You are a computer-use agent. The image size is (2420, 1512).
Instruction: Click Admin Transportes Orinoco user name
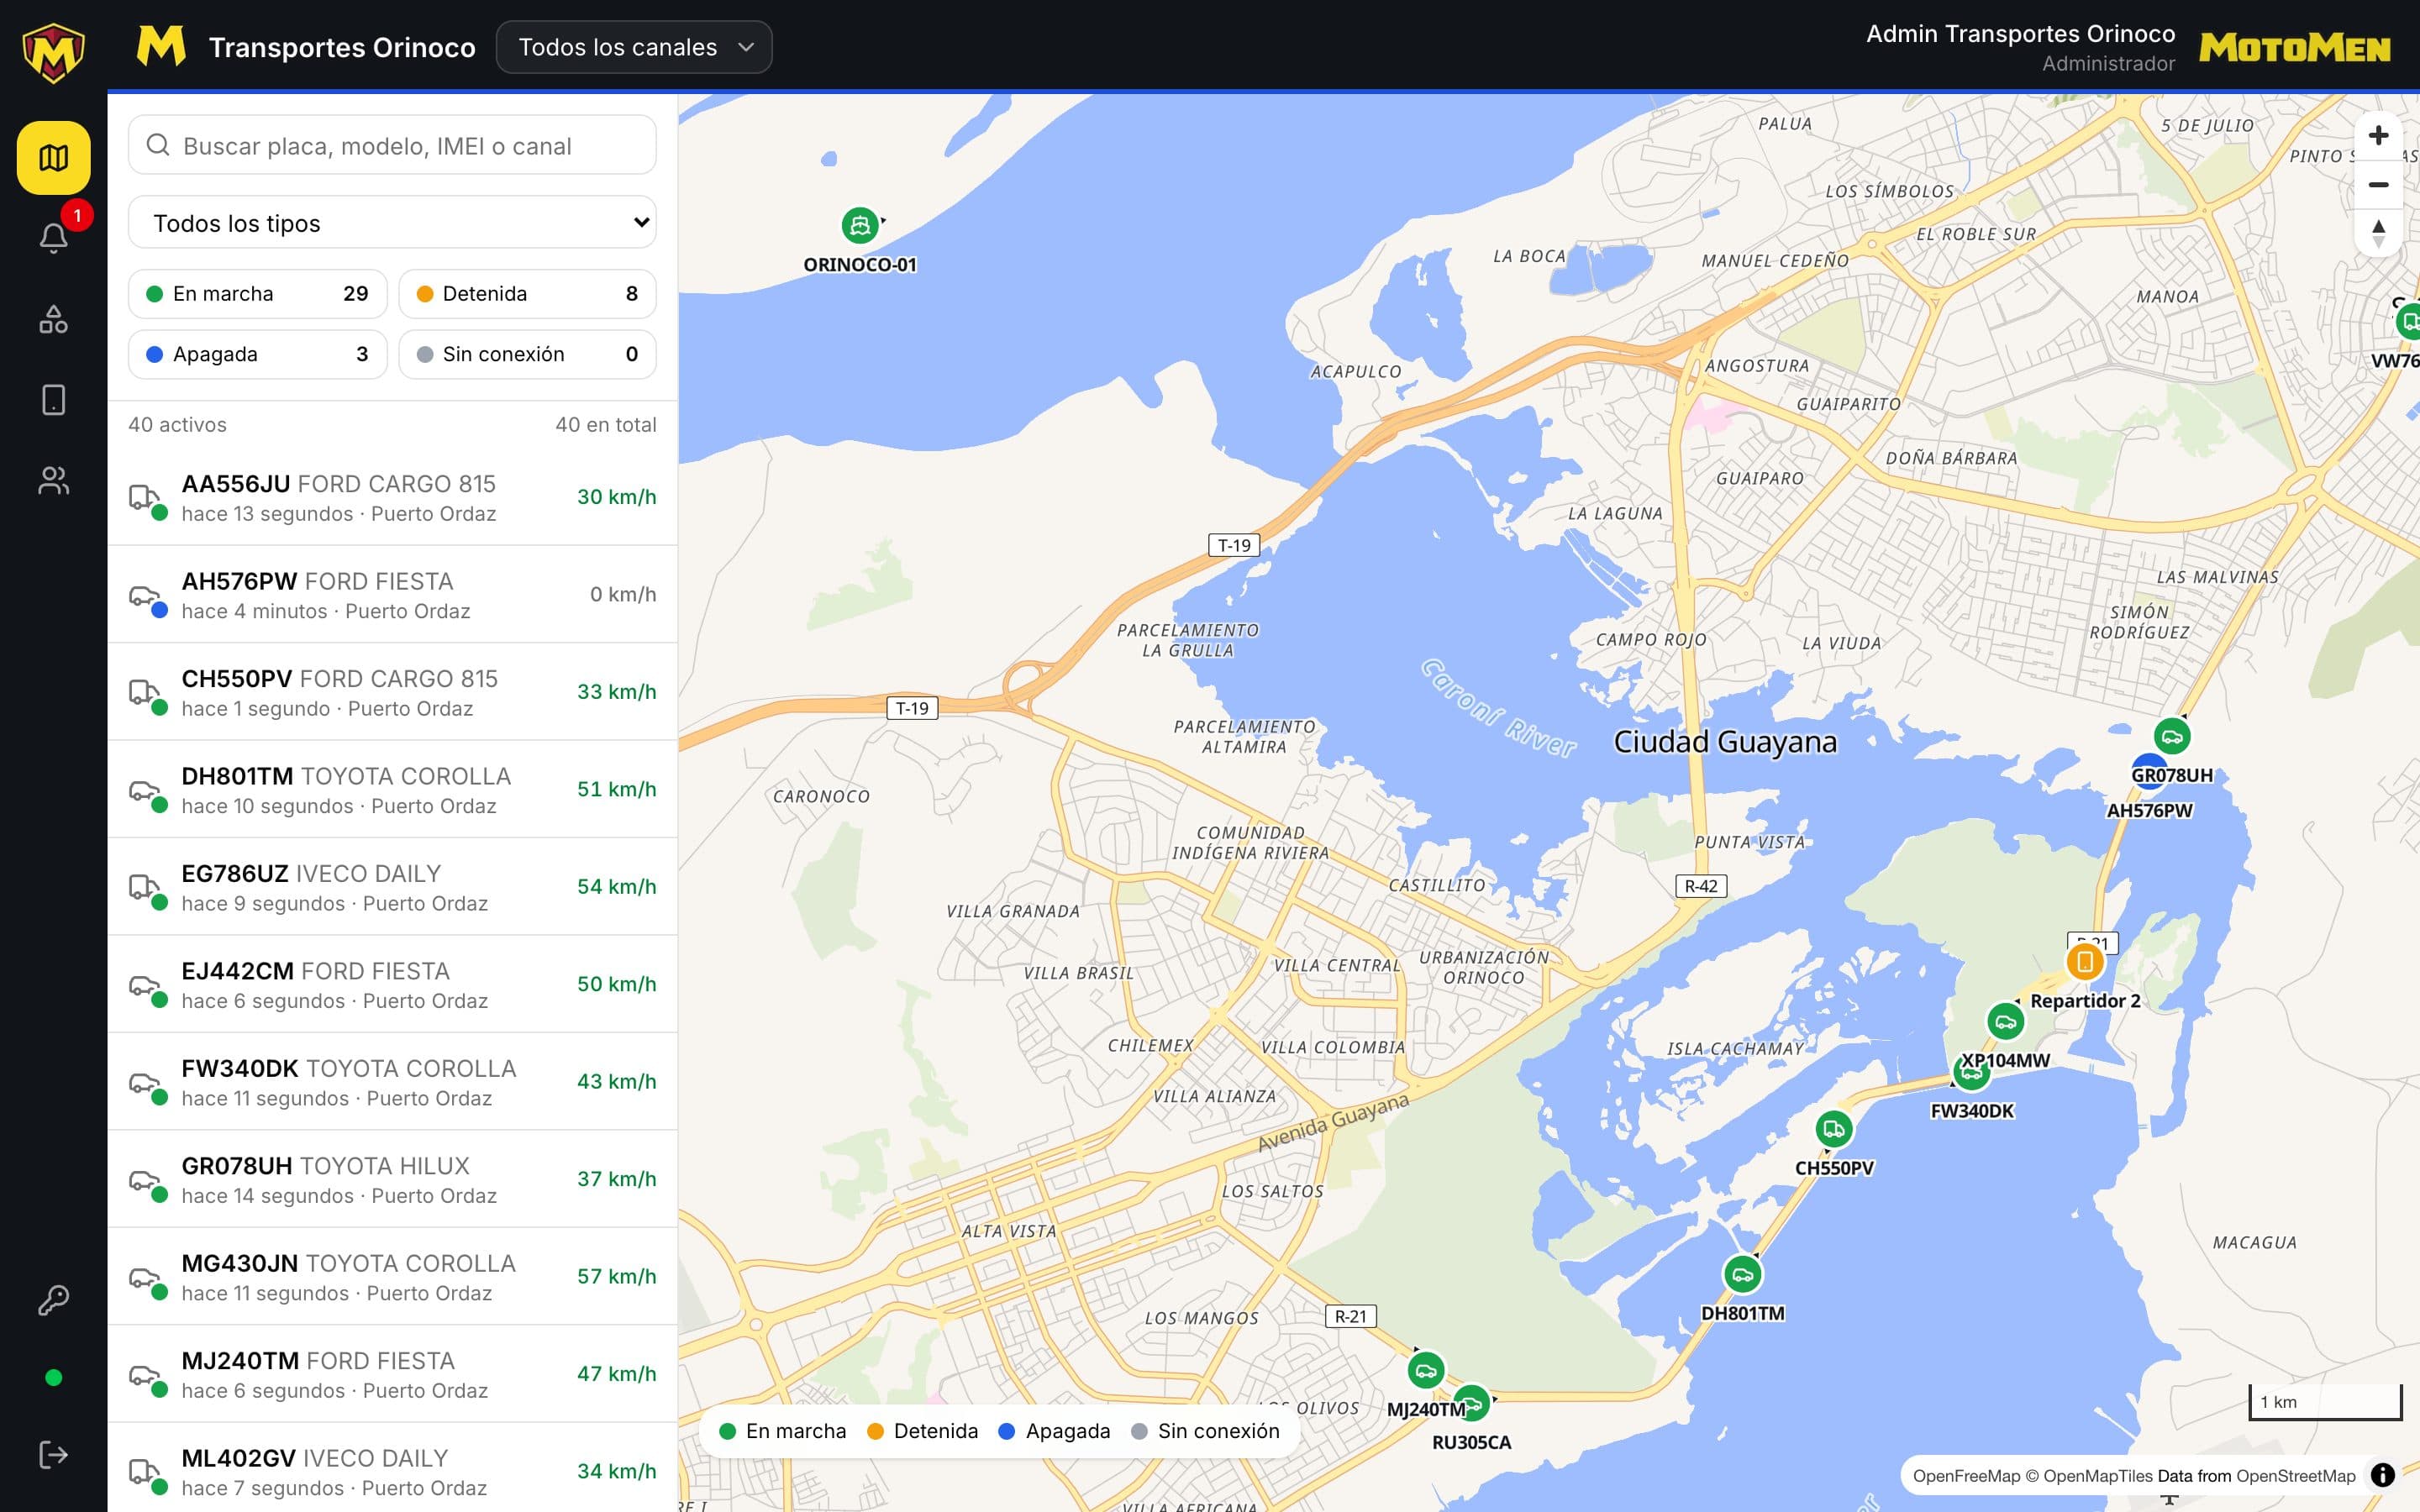pyautogui.click(x=2020, y=34)
